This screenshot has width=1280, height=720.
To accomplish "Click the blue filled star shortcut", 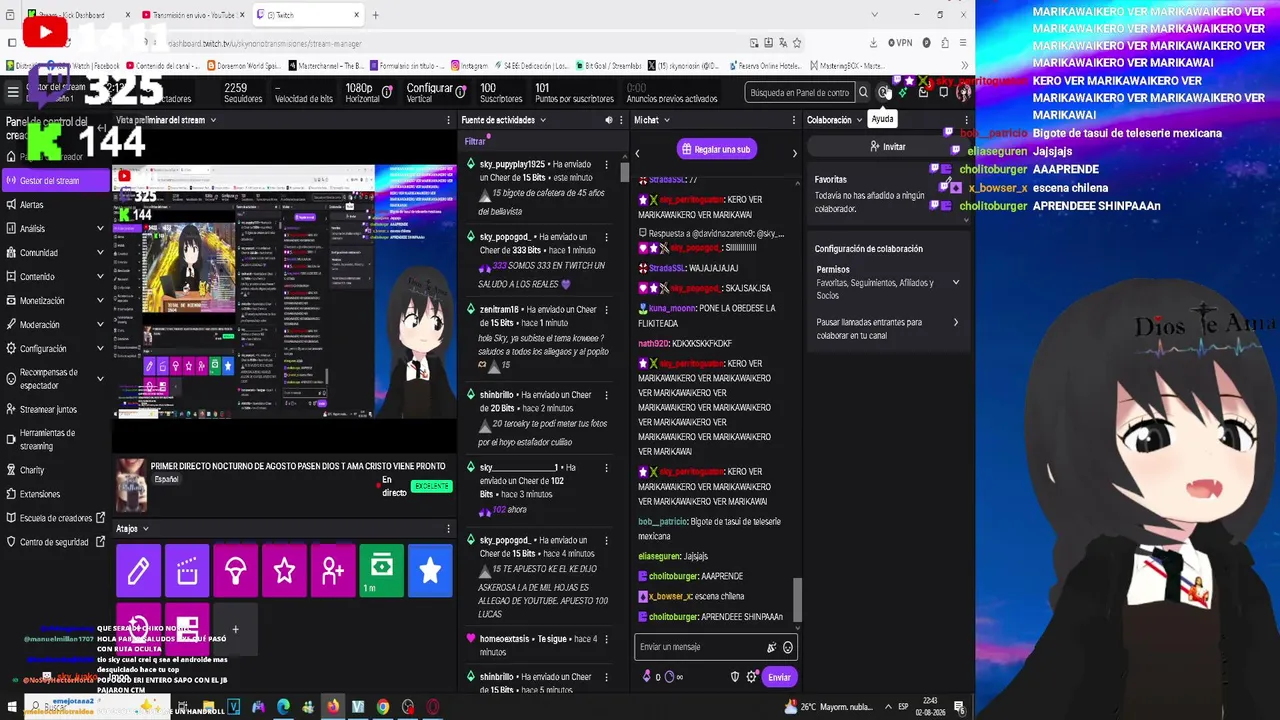I will pyautogui.click(x=430, y=570).
